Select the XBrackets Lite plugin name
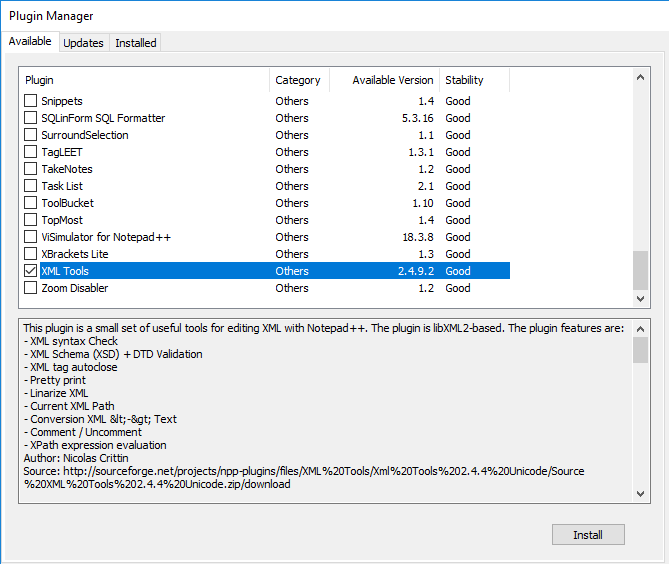 pos(75,254)
